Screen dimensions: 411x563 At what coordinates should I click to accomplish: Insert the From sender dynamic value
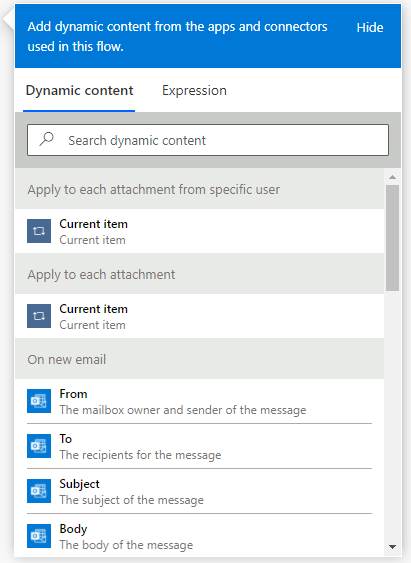(200, 401)
